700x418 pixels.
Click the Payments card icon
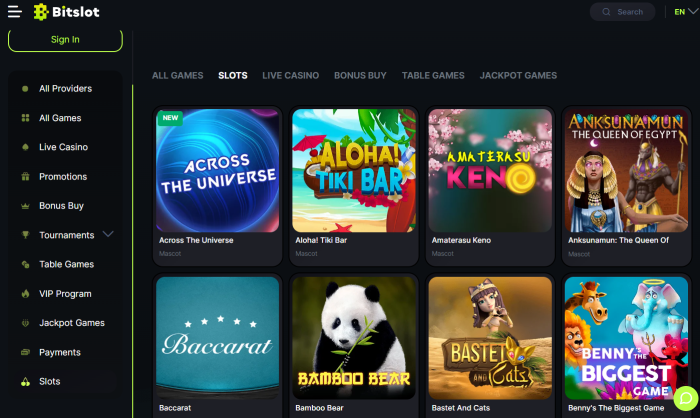click(x=25, y=352)
